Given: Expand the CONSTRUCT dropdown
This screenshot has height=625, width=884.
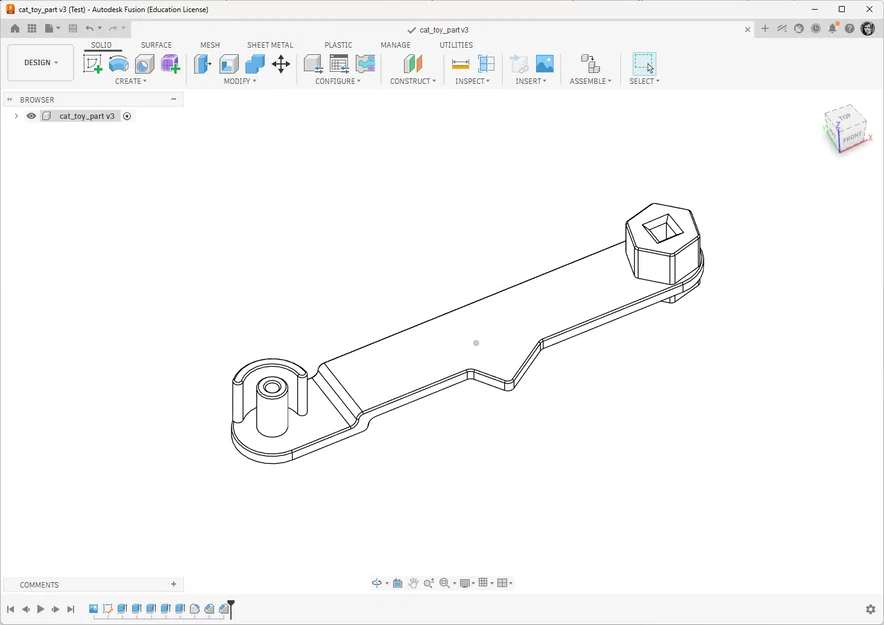Looking at the screenshot, I should [413, 81].
